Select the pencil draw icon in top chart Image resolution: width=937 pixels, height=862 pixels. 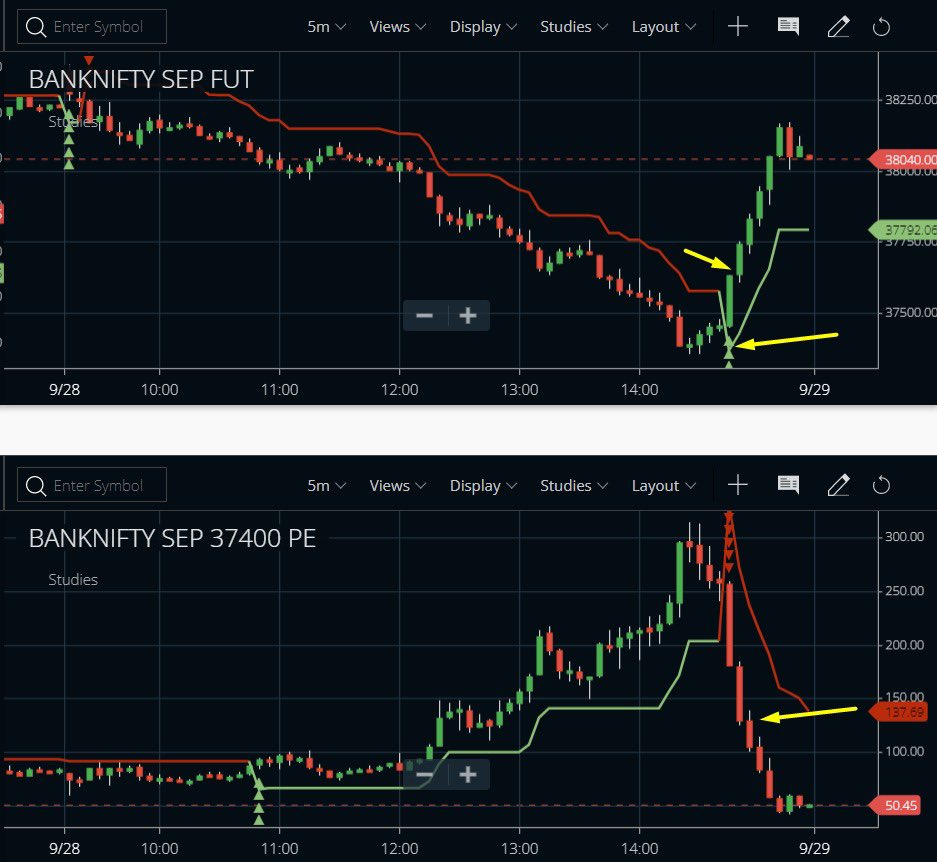coord(838,27)
